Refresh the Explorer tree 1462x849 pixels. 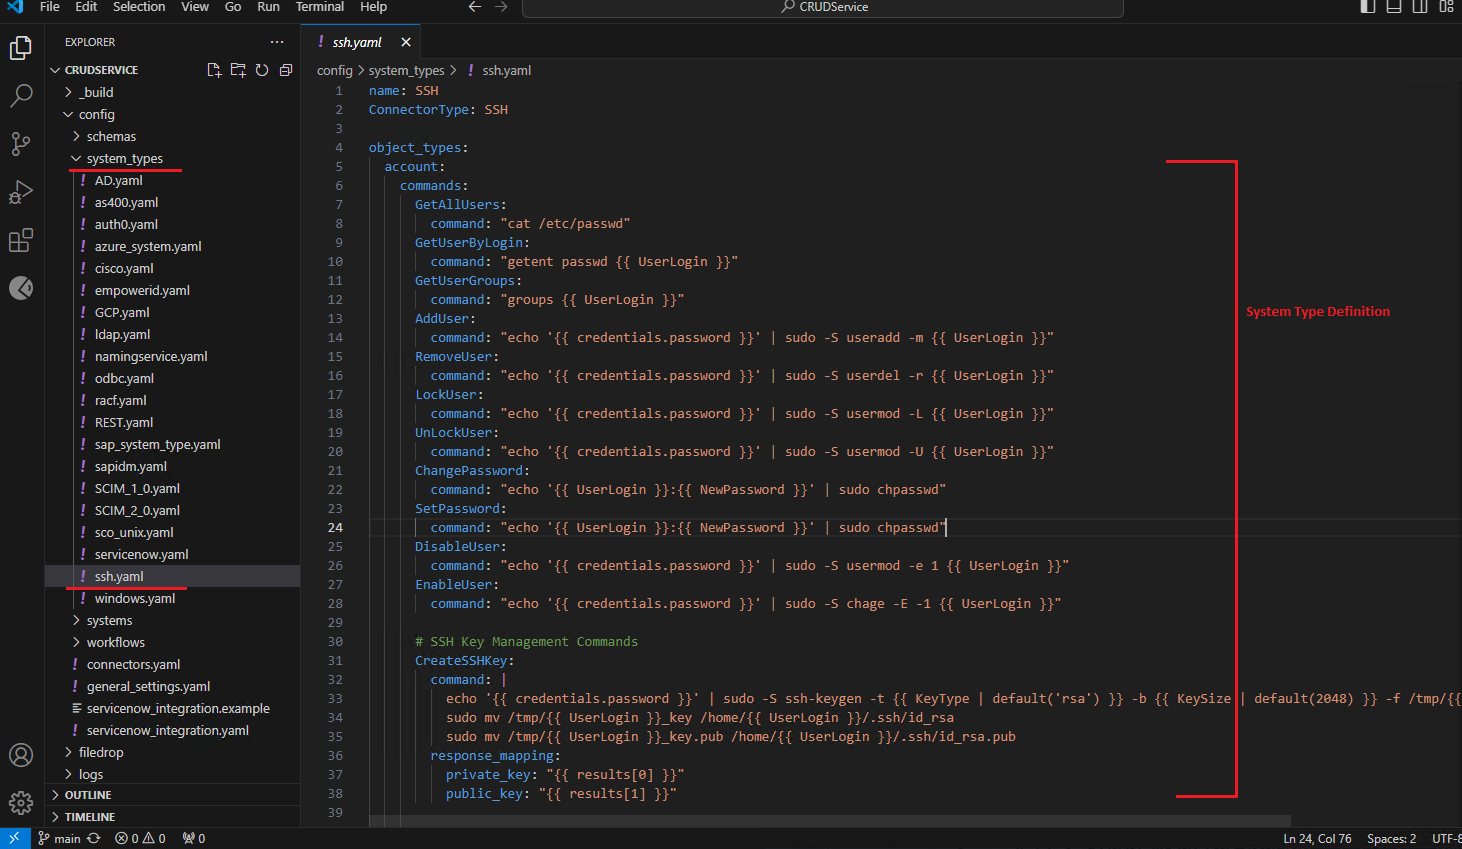point(262,70)
